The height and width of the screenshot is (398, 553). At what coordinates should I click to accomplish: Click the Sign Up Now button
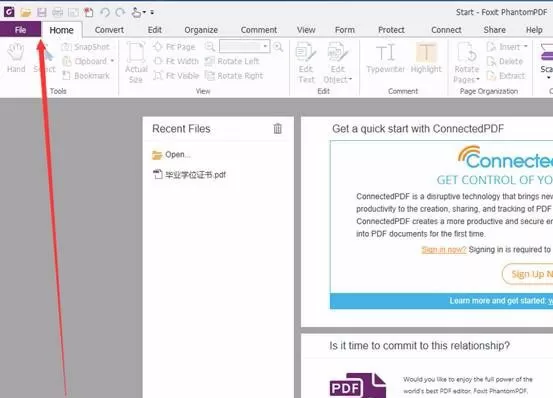(528, 274)
